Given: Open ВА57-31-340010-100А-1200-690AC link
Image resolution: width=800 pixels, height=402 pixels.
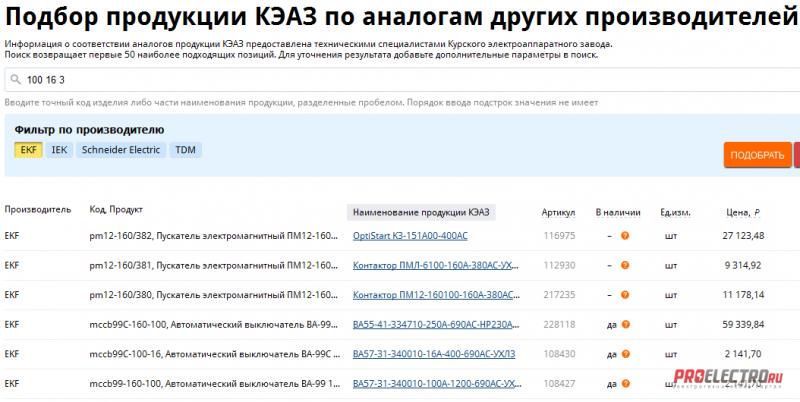Looking at the screenshot, I should (x=436, y=384).
